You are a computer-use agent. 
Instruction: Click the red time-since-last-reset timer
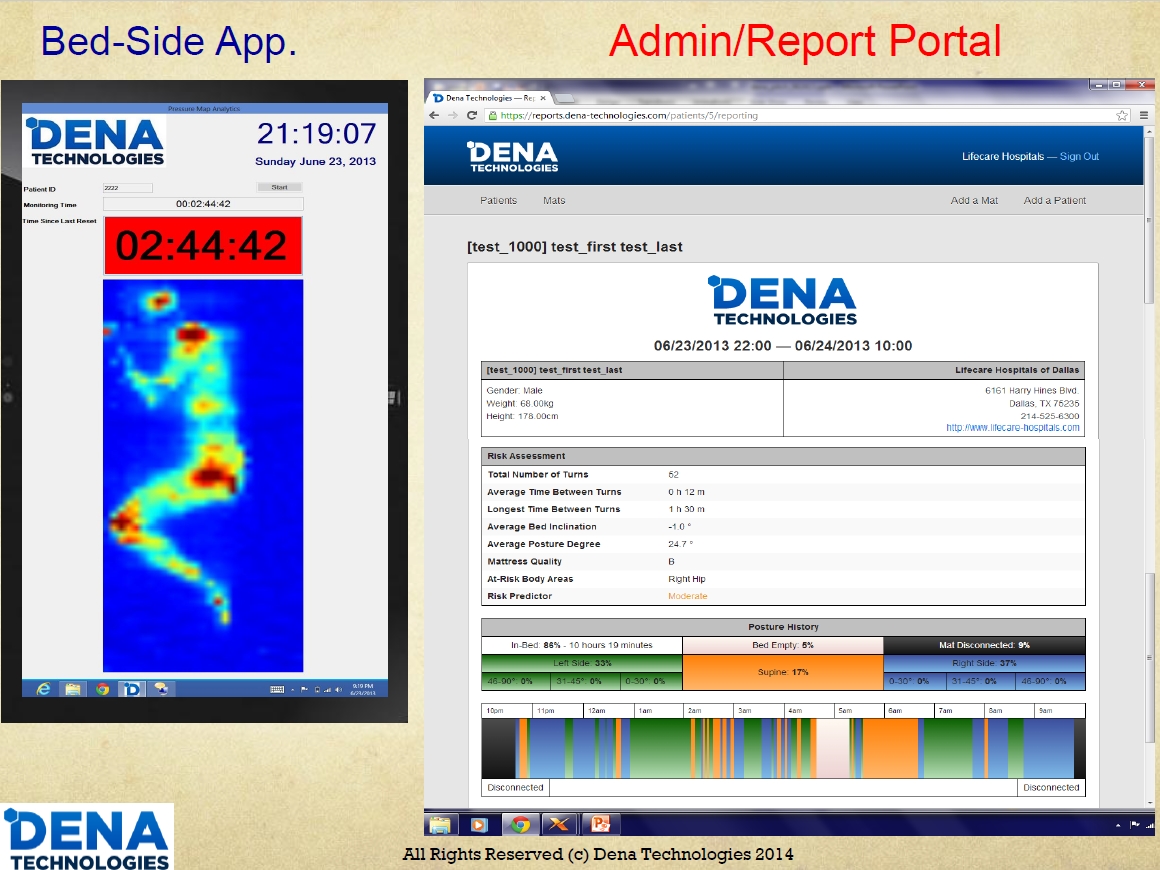tap(203, 246)
